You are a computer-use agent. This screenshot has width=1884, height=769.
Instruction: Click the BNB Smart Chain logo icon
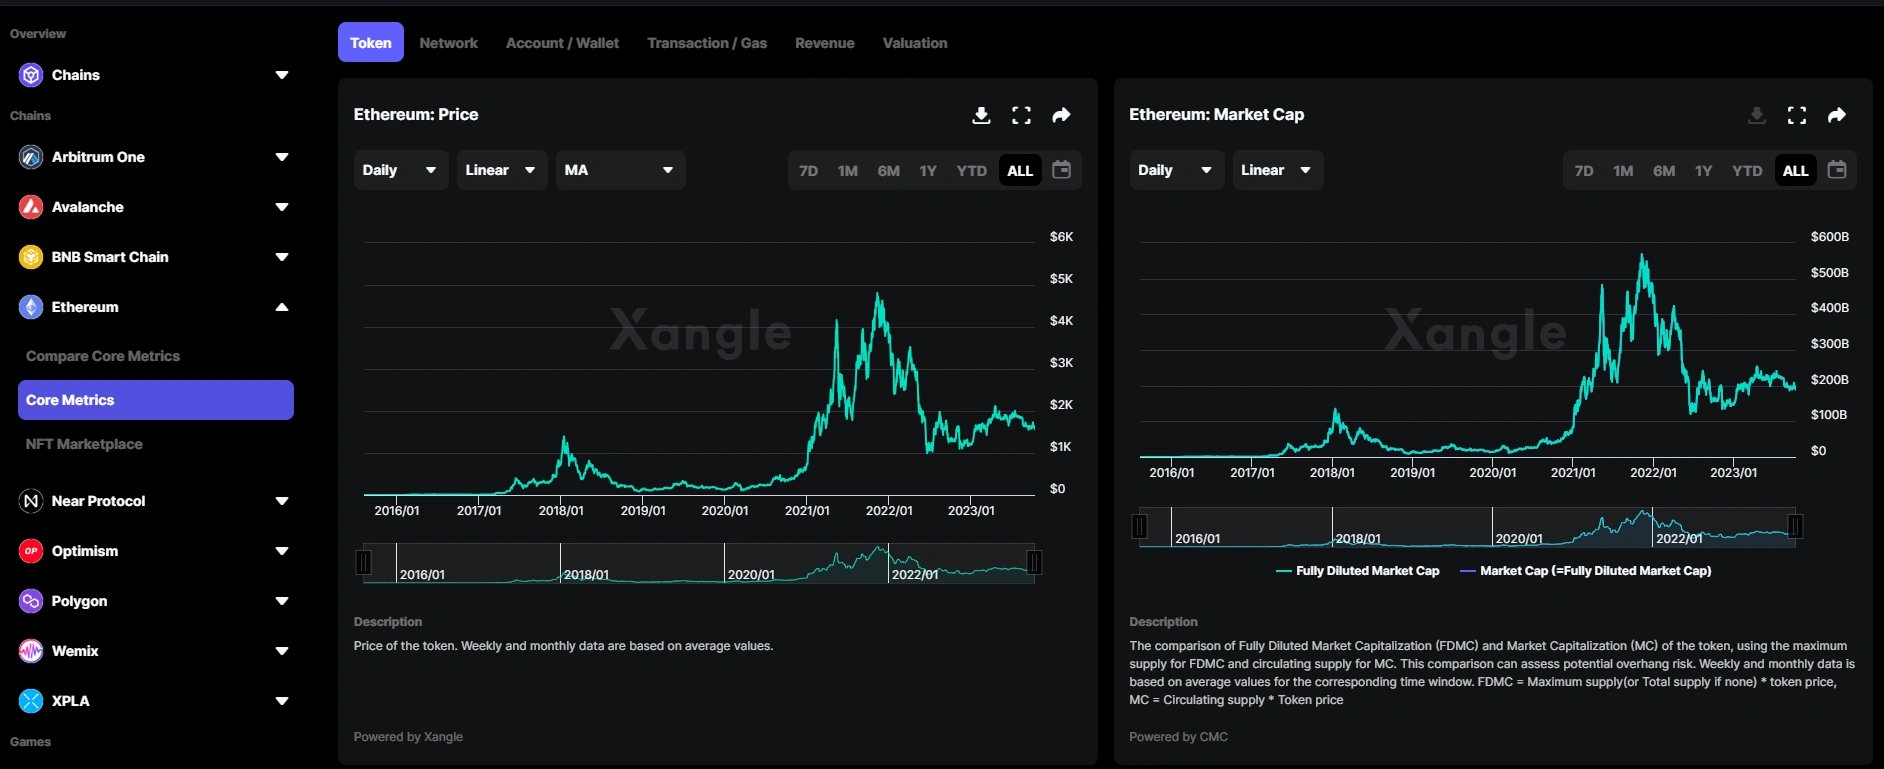click(31, 257)
